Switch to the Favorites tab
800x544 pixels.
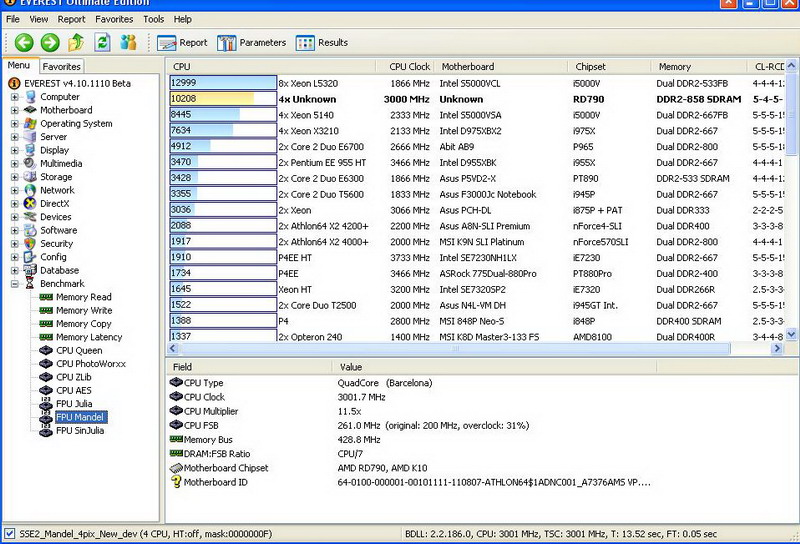coord(61,66)
